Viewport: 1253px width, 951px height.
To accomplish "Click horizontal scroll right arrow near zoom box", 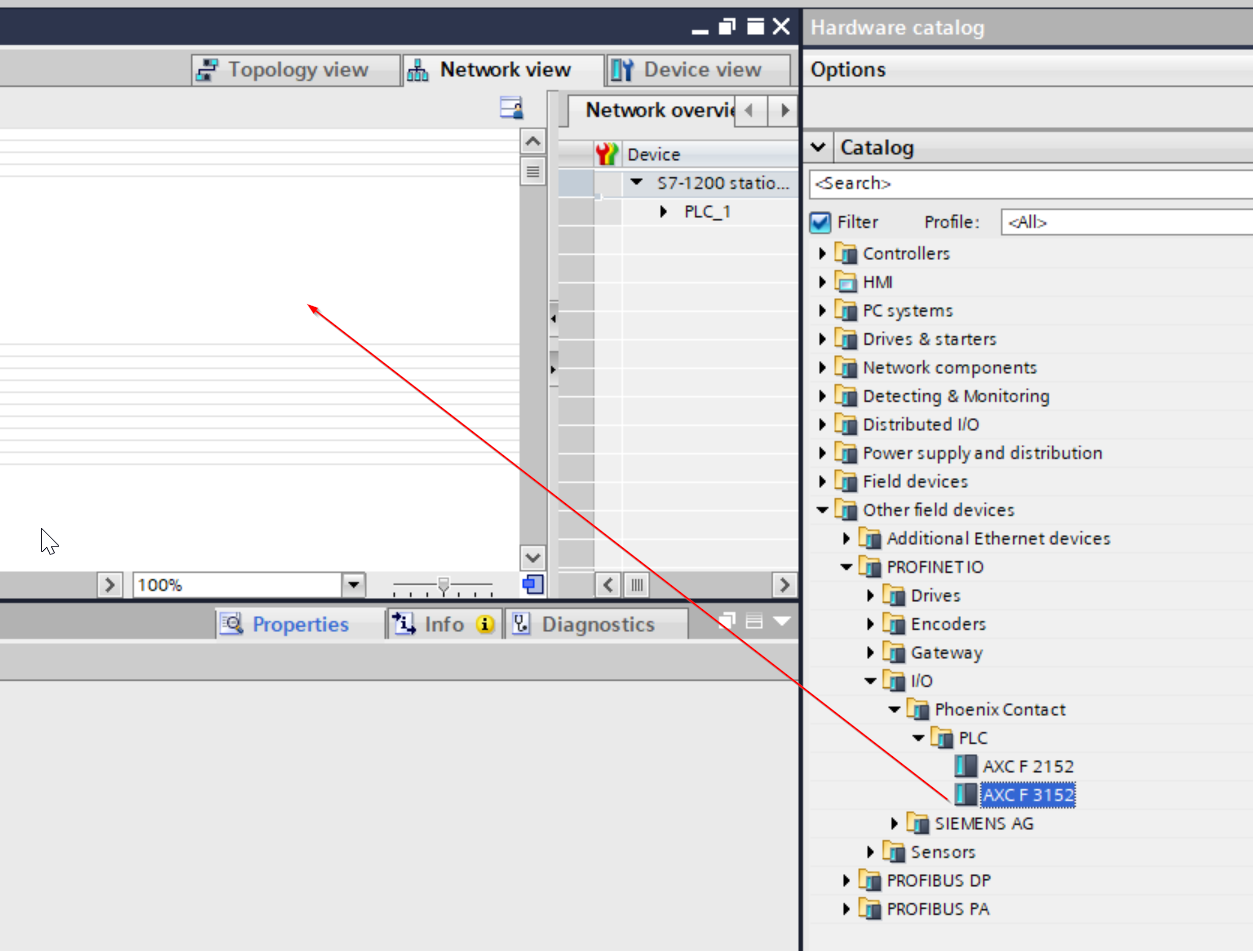I will click(109, 585).
